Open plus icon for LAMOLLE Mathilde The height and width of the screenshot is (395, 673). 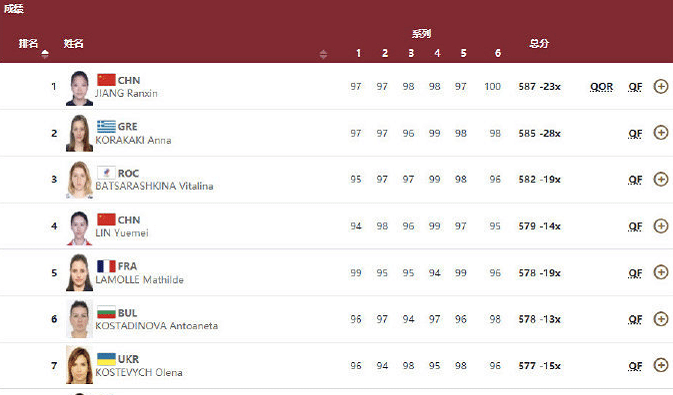tap(661, 272)
